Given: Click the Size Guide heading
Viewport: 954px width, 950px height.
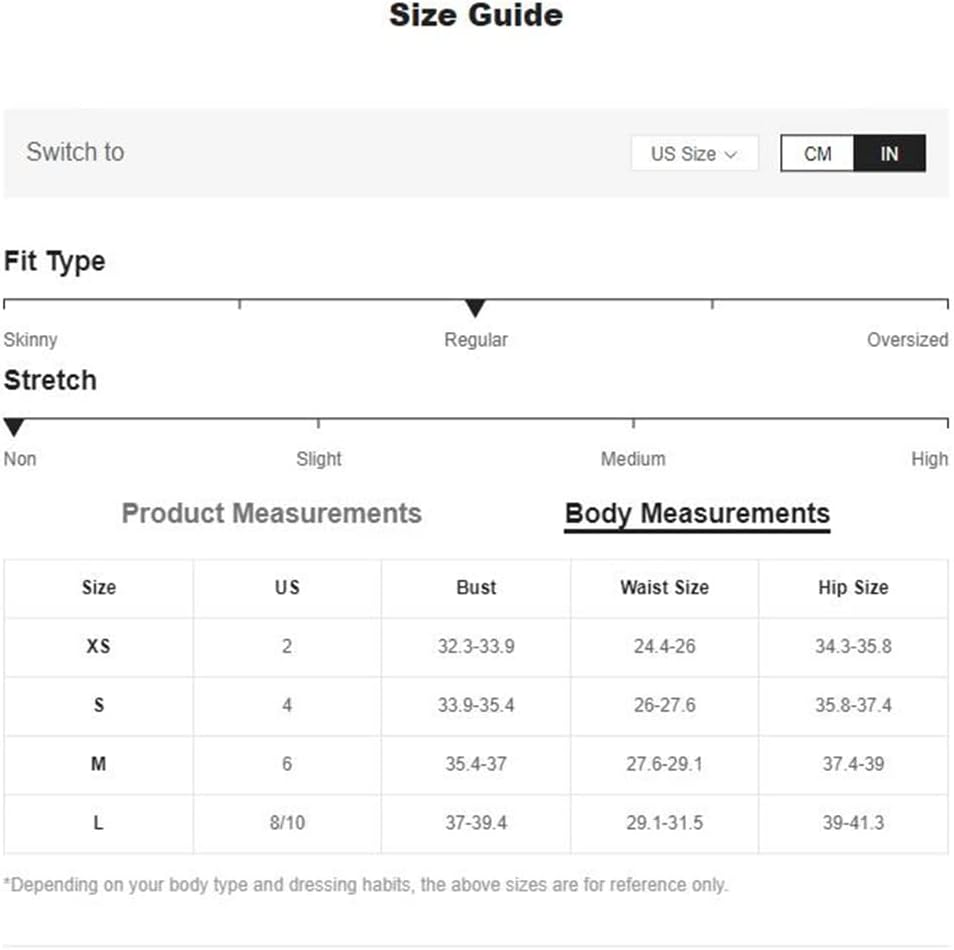Looking at the screenshot, I should click(x=476, y=16).
